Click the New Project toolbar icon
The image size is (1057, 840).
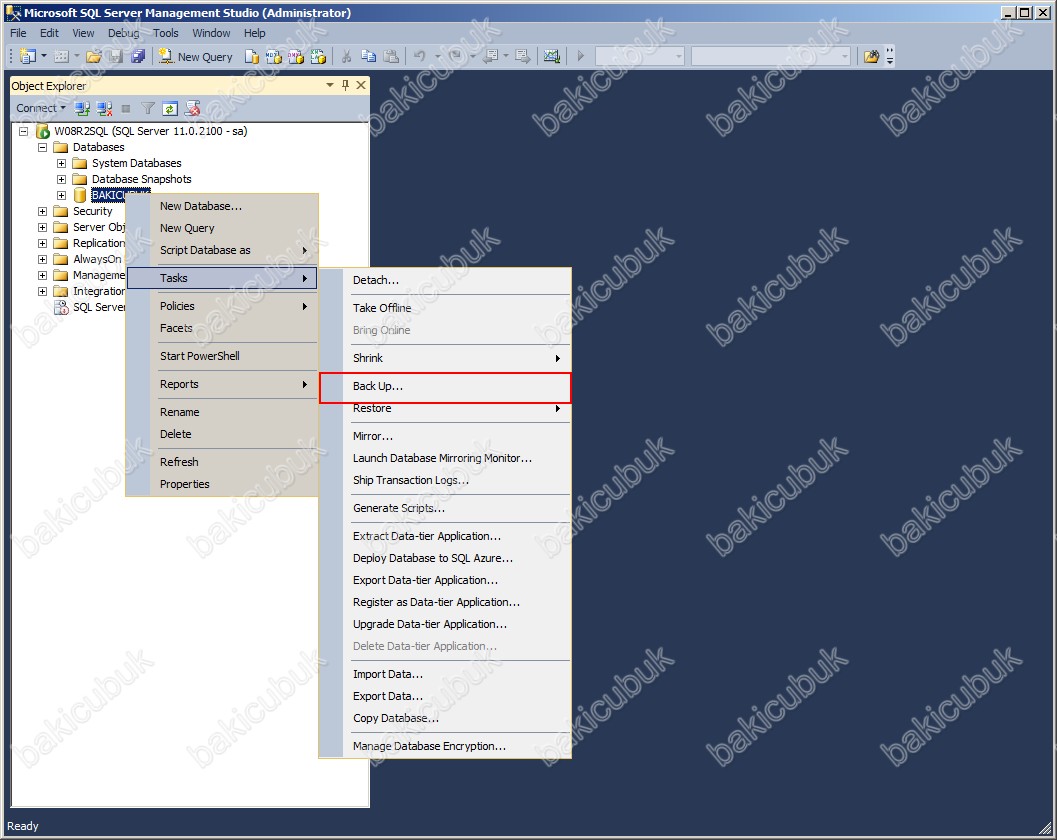[x=27, y=57]
